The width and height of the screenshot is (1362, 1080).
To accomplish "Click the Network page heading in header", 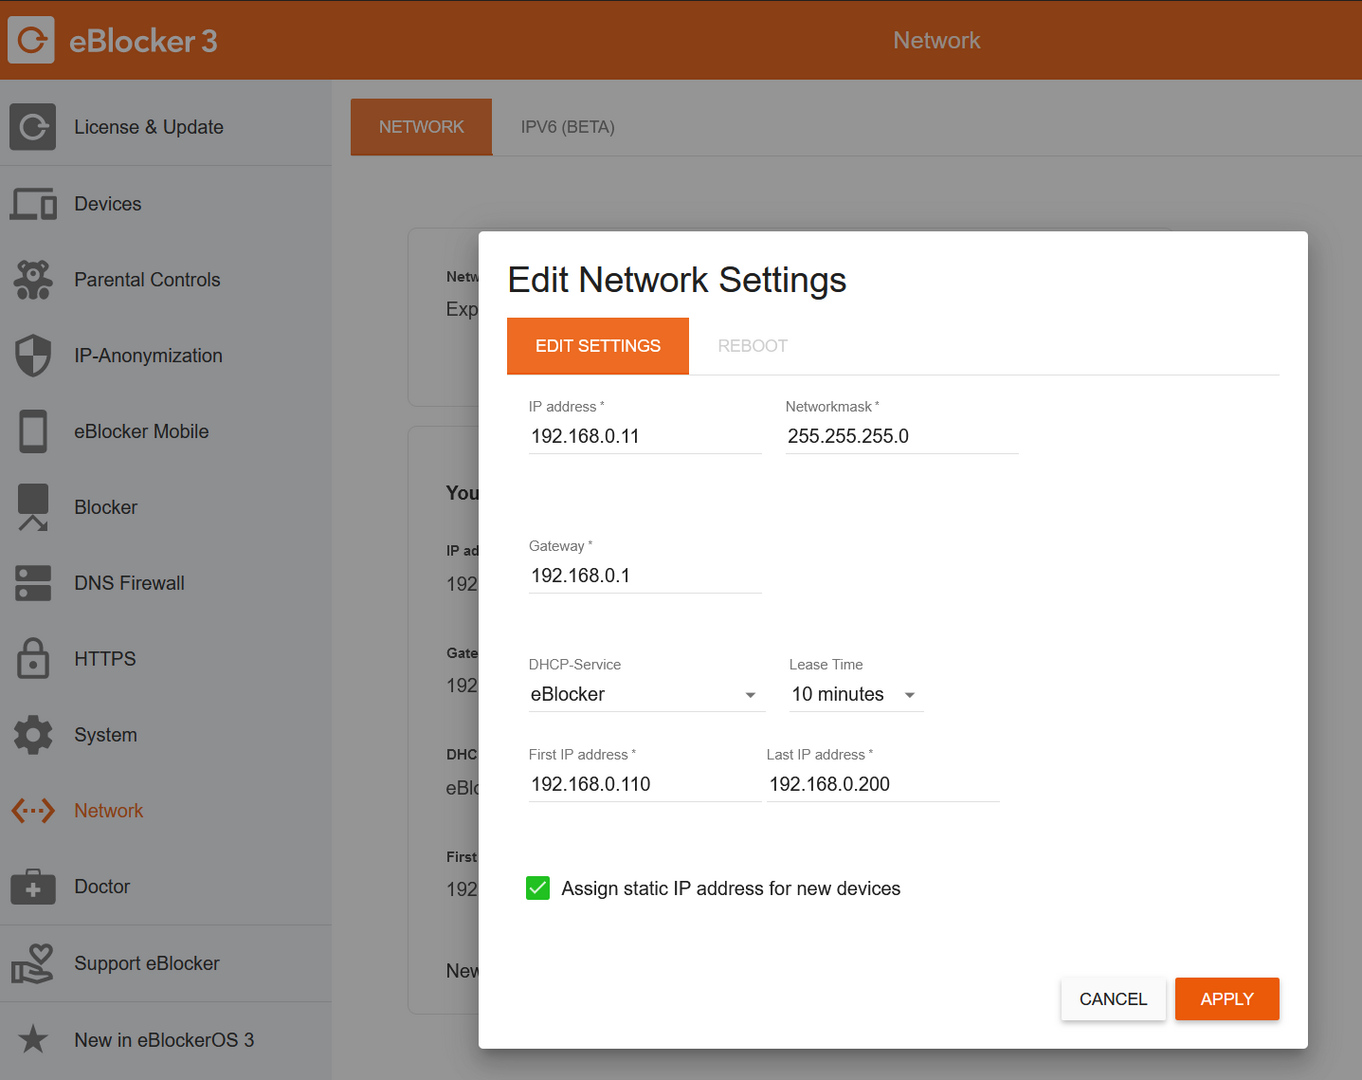I will (937, 40).
